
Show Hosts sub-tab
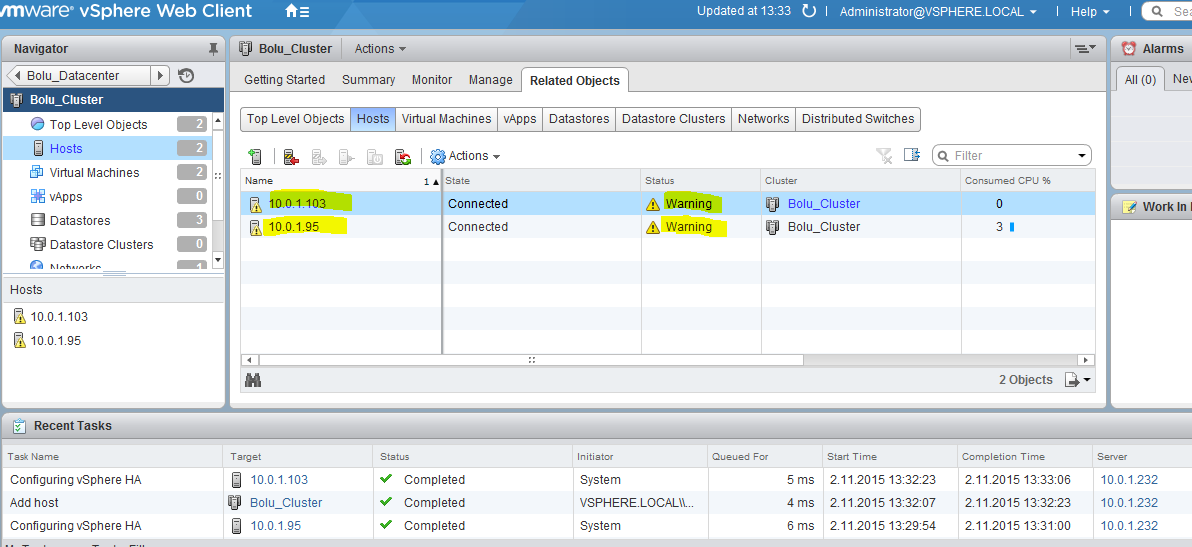coord(372,119)
